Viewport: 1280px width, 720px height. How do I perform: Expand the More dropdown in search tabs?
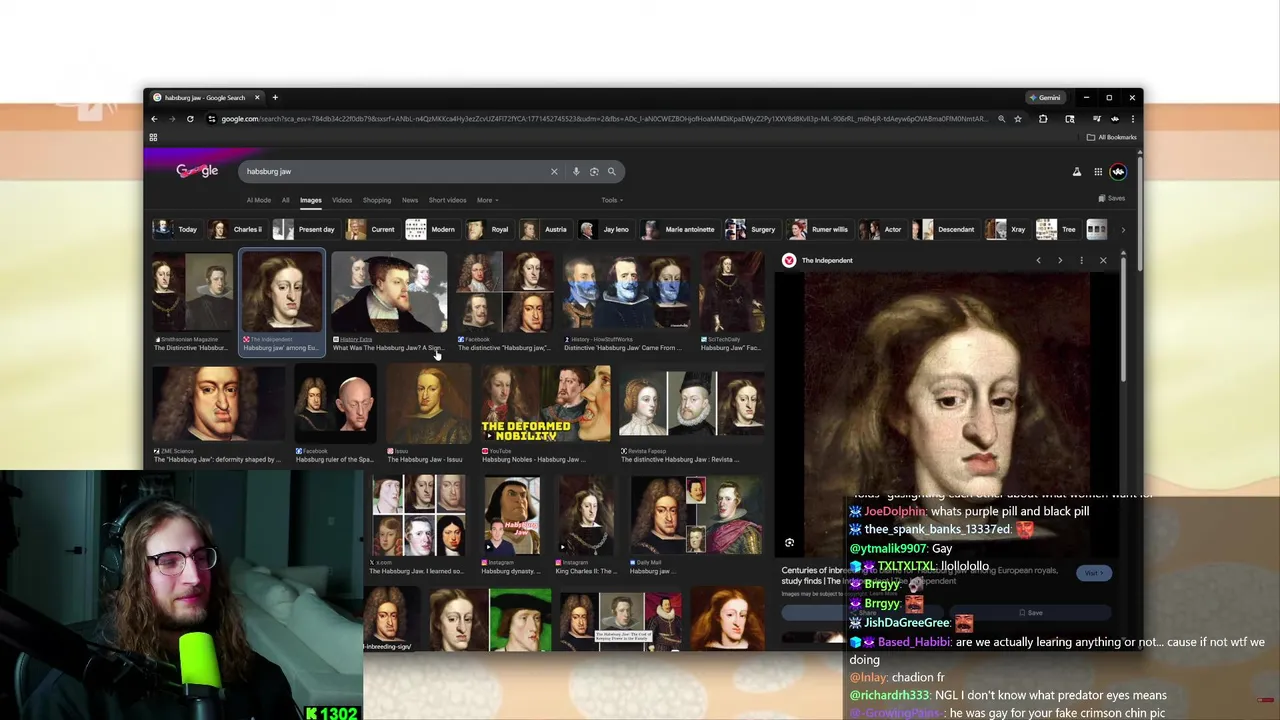pyautogui.click(x=487, y=200)
